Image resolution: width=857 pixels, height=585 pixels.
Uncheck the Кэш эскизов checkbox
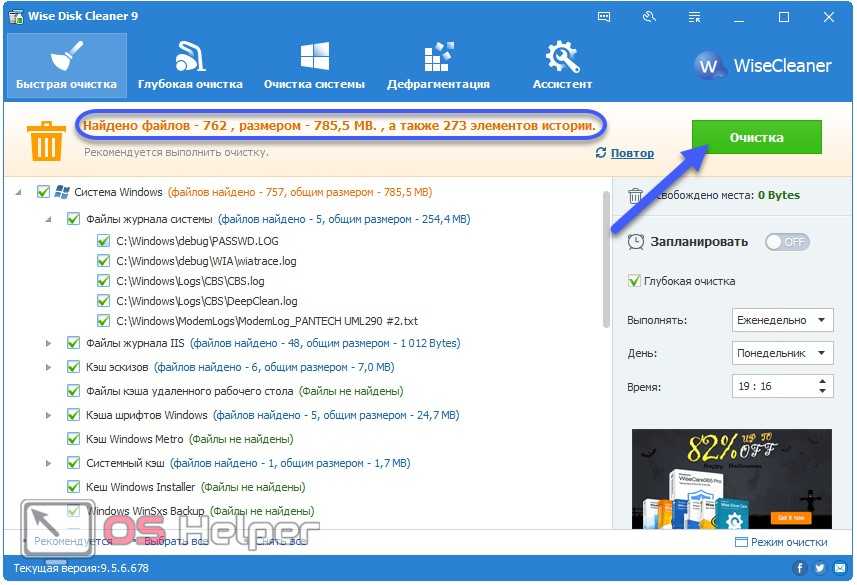tap(73, 367)
